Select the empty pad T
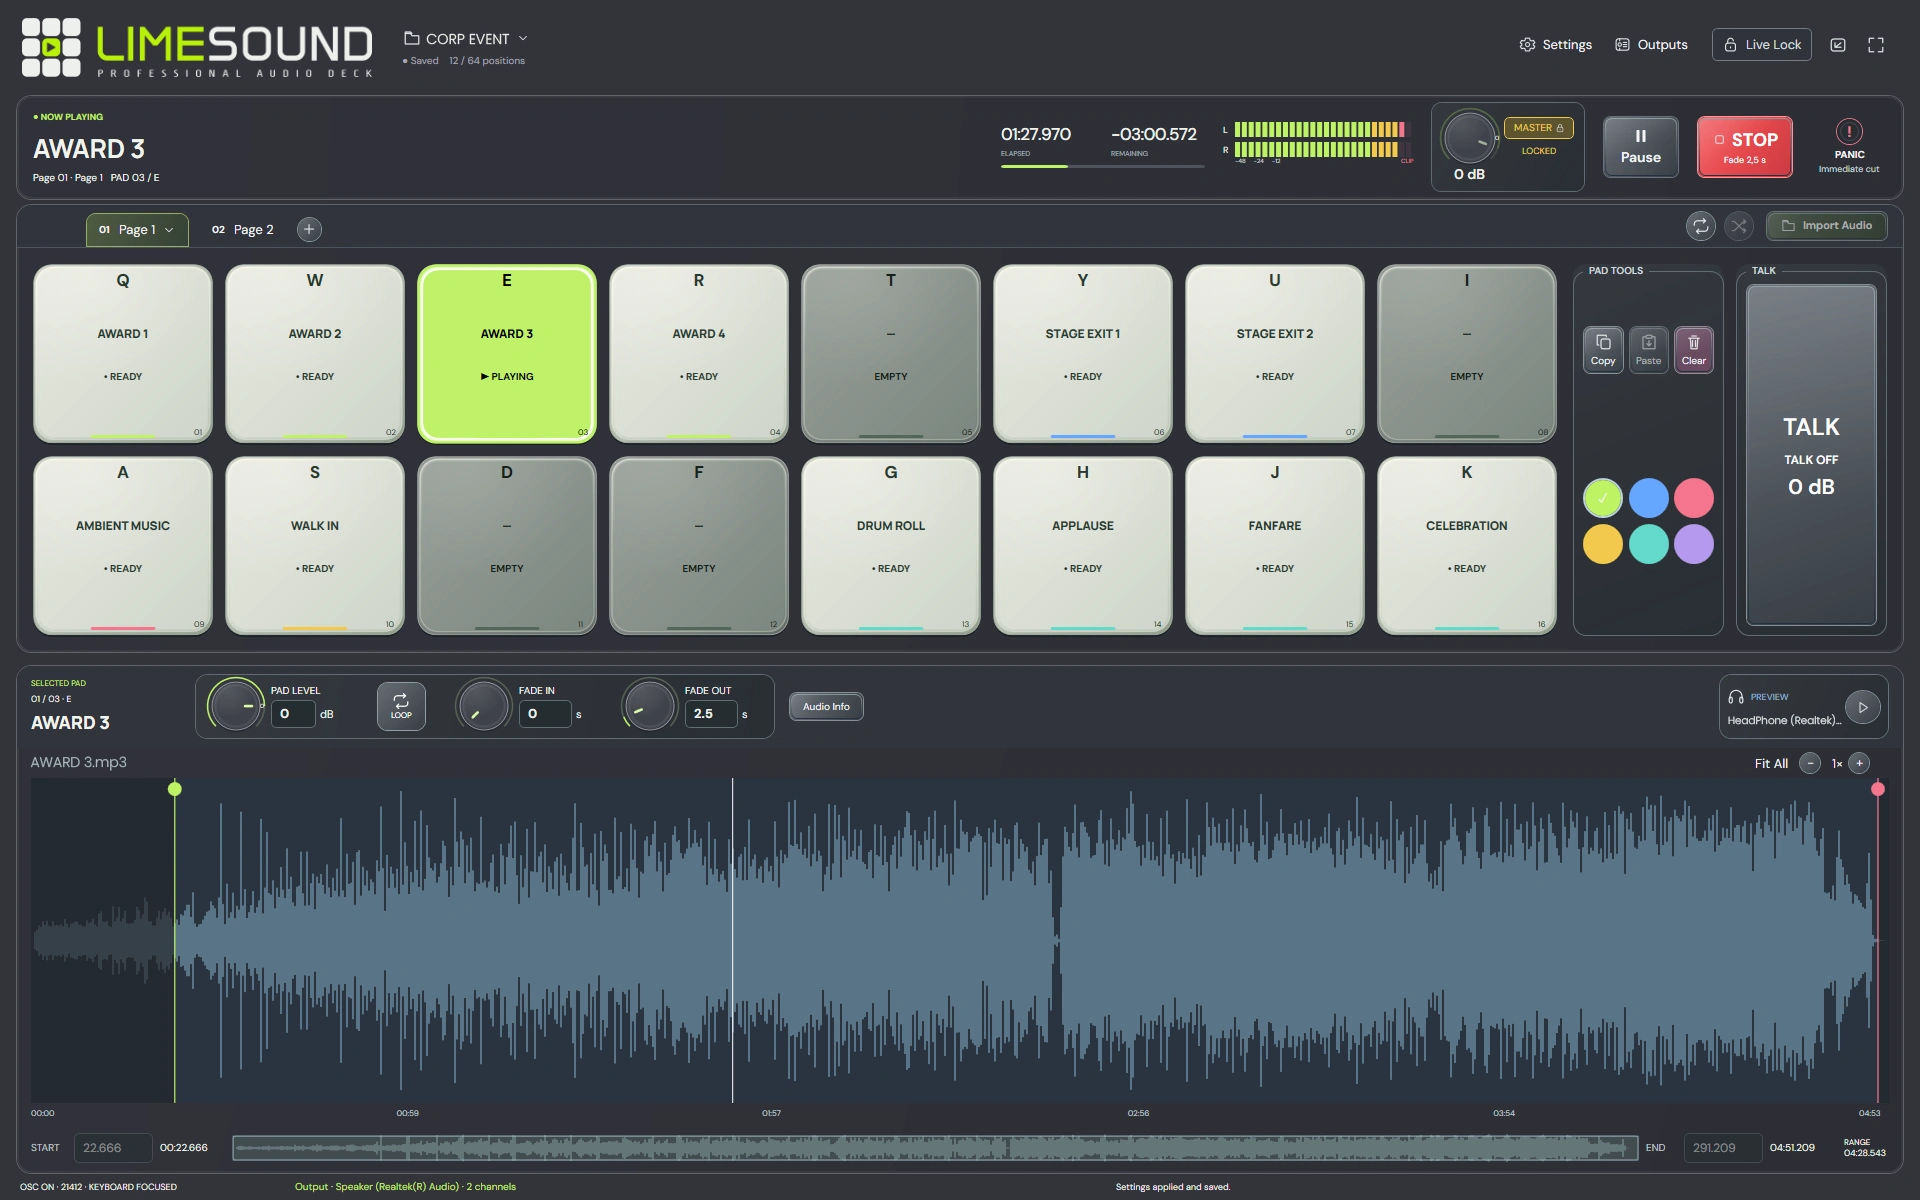This screenshot has height=1200, width=1920. pos(891,353)
